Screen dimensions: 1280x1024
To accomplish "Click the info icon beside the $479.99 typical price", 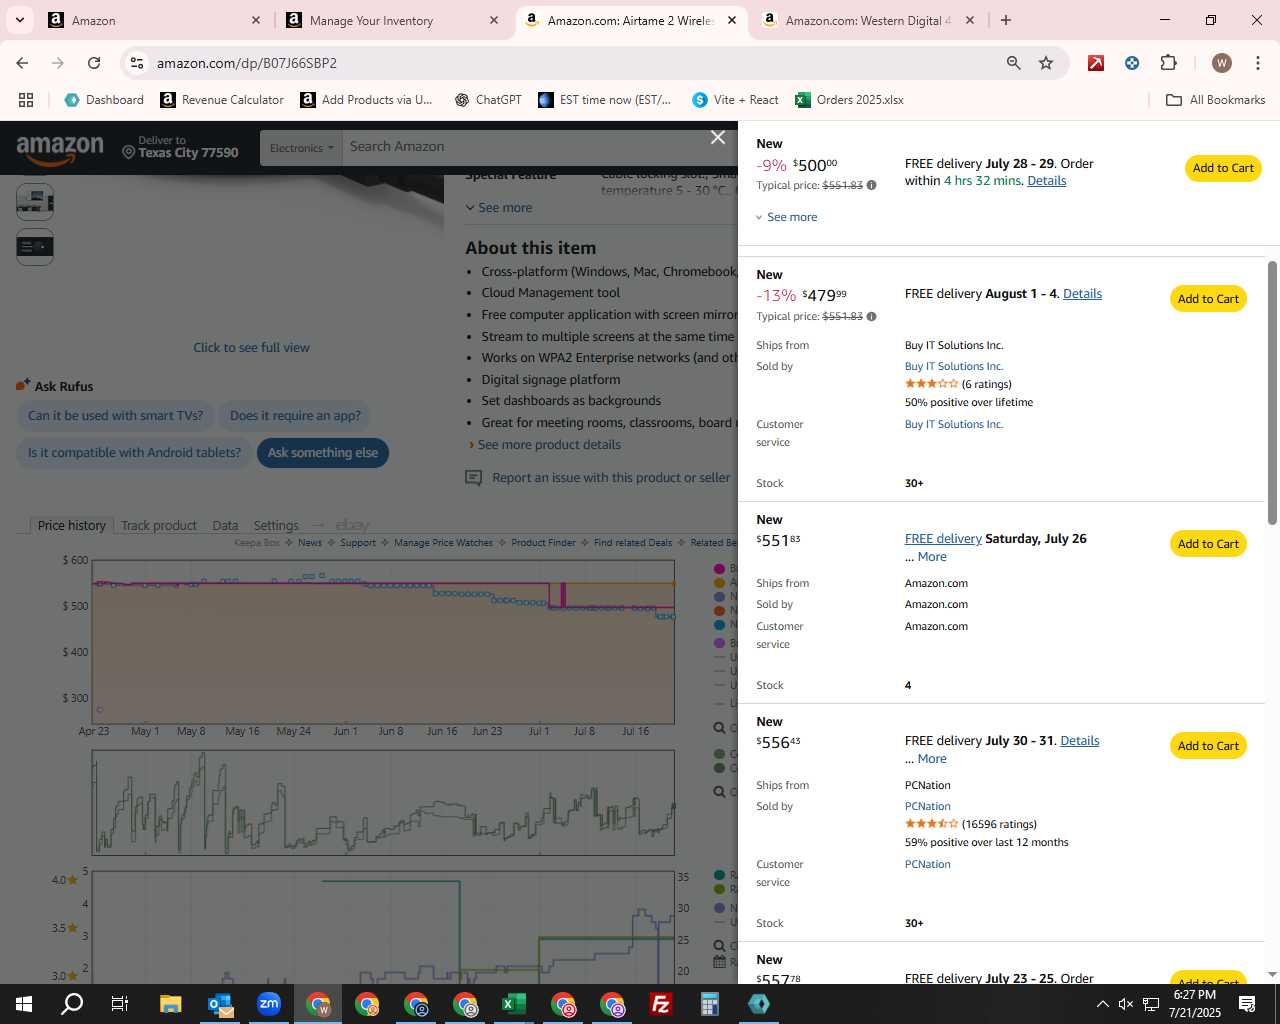I will [x=871, y=316].
